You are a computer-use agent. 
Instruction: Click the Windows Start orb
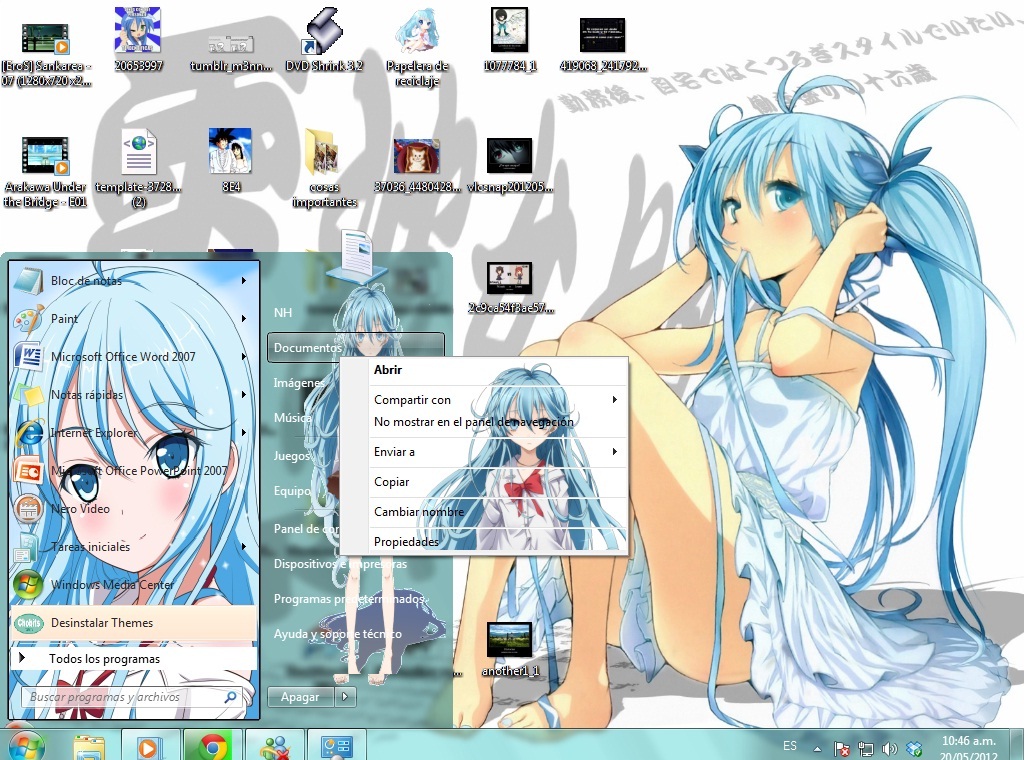26,746
